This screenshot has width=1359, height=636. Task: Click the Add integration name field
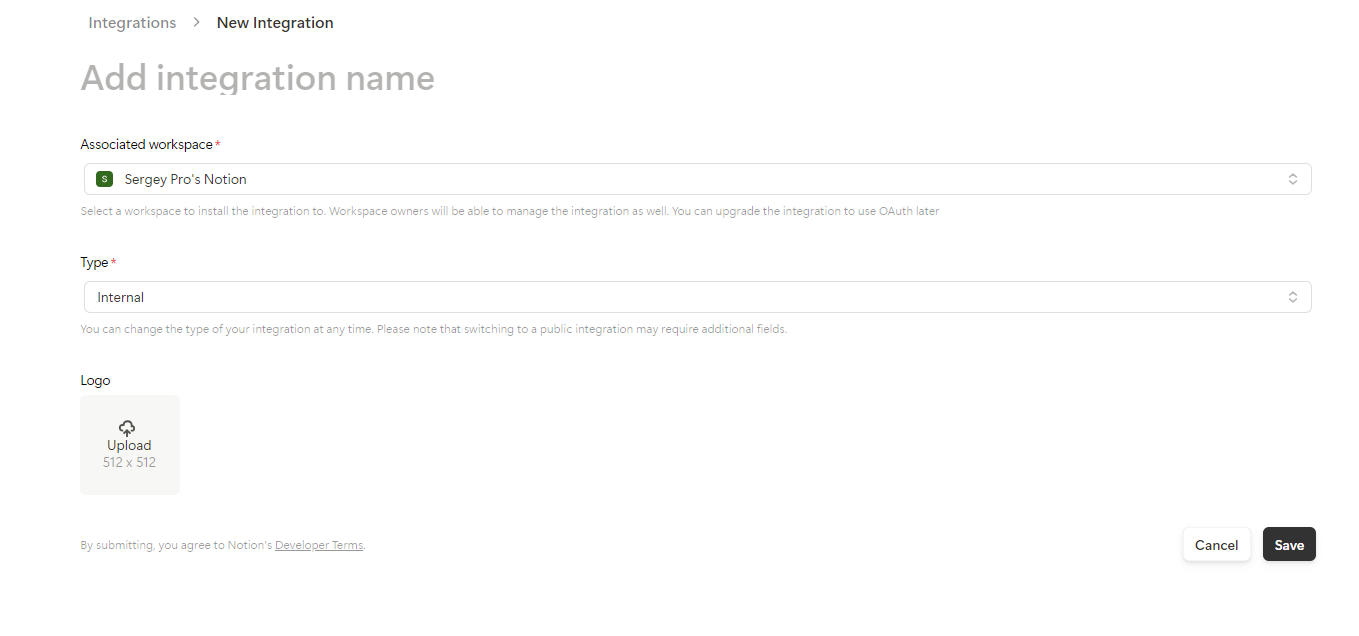tap(258, 78)
